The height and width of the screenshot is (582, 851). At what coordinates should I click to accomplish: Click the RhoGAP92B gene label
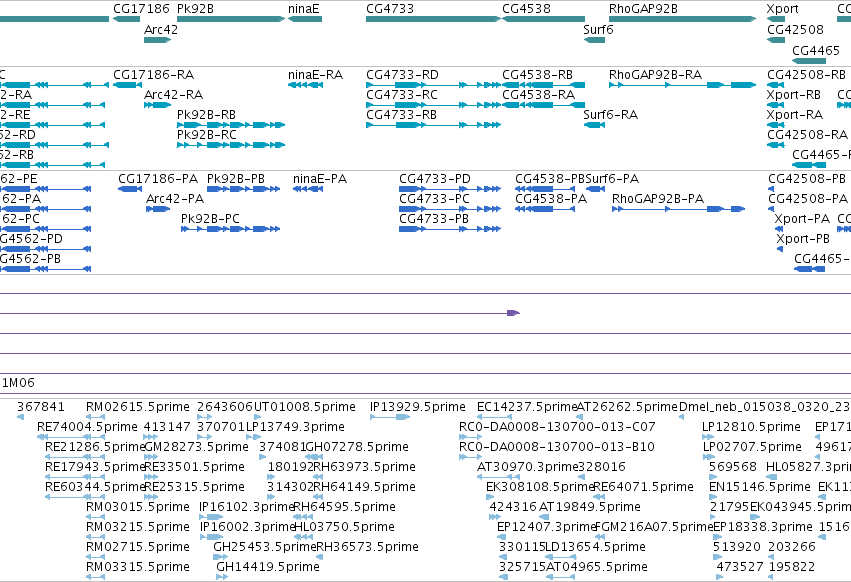(x=643, y=9)
